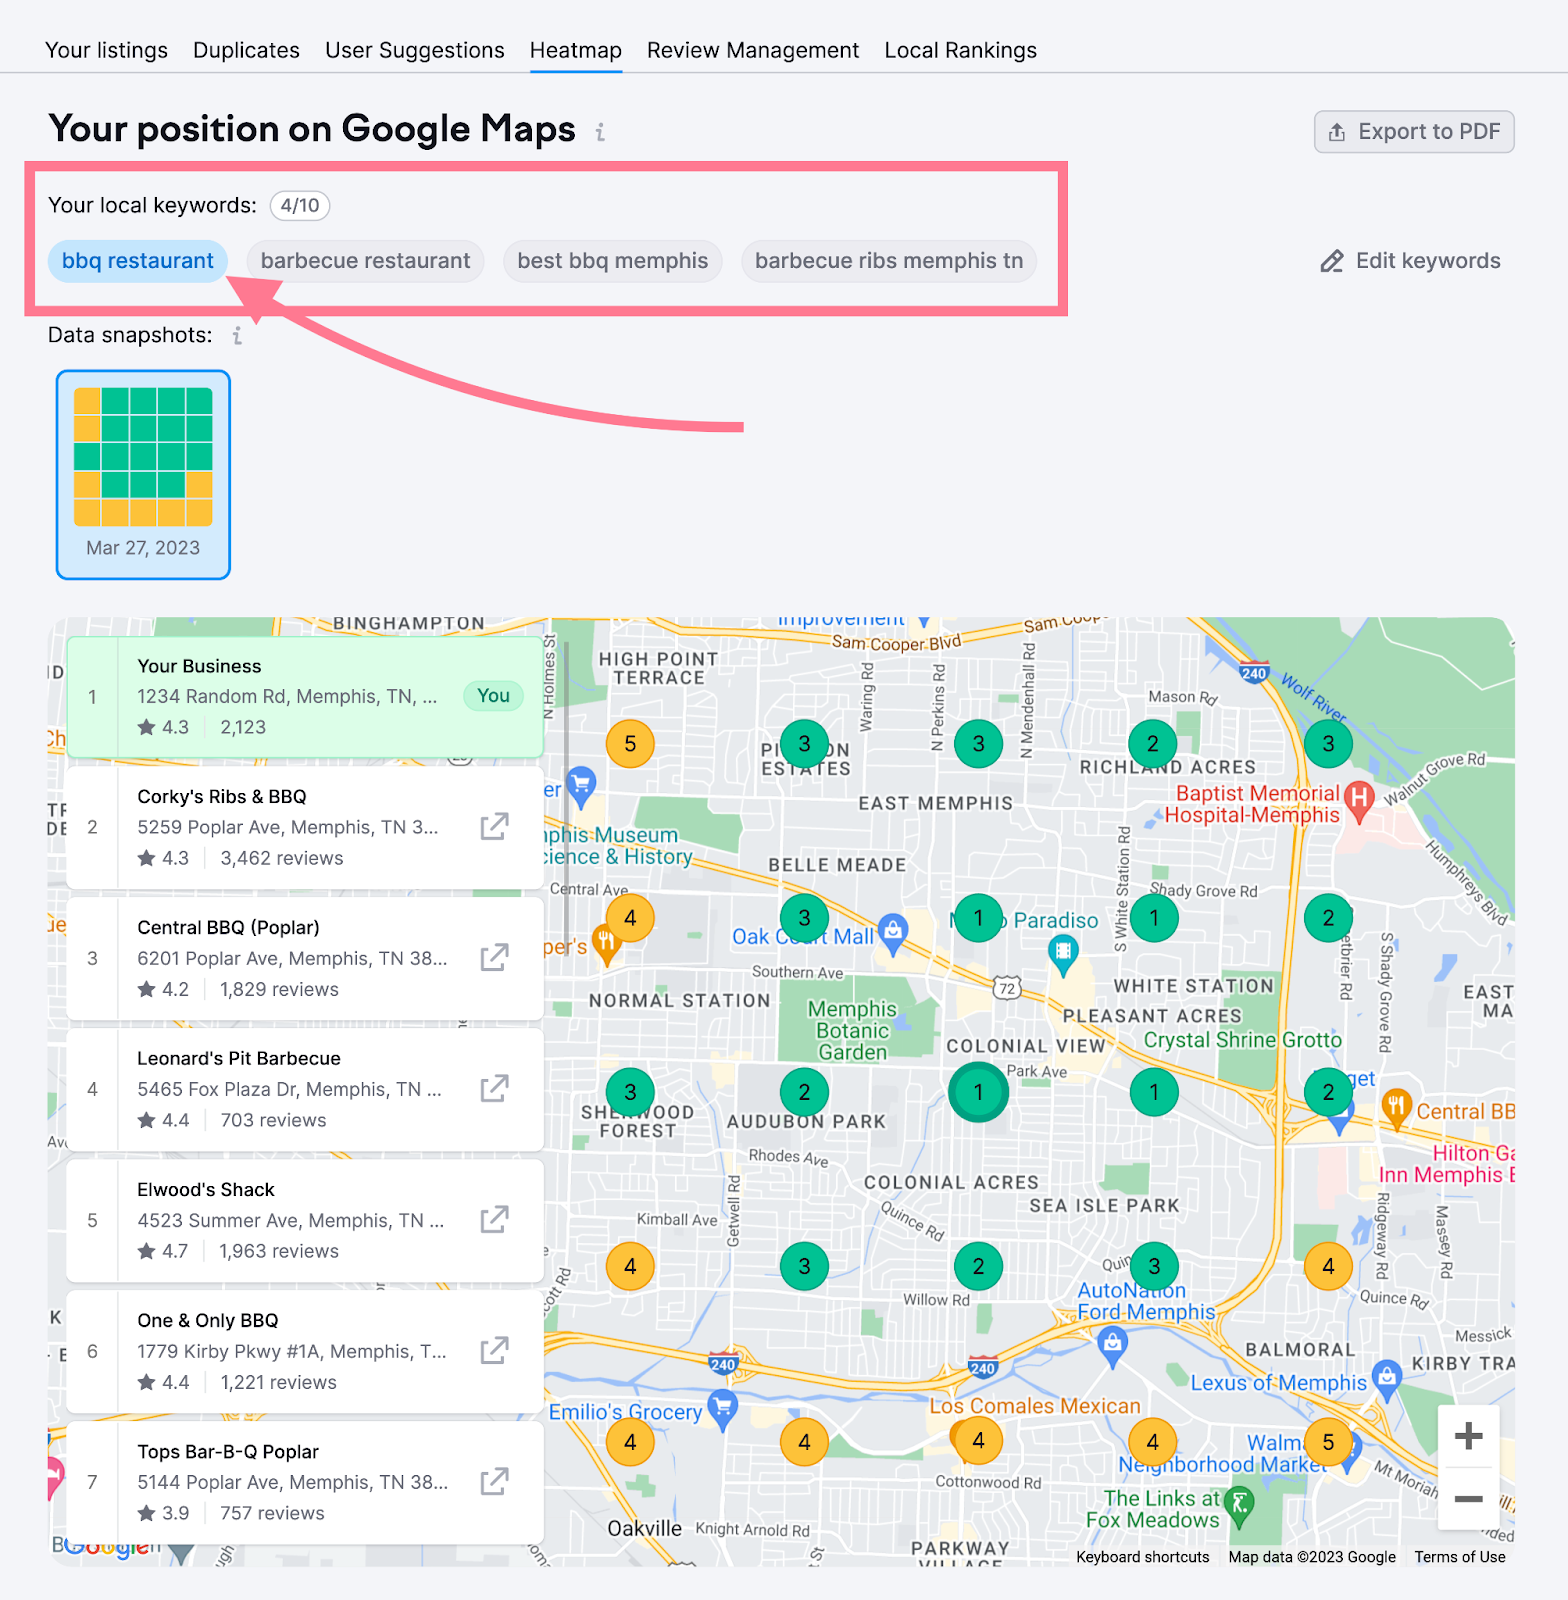Viewport: 1568px width, 1600px height.
Task: Click the info icon next to Data snapshots
Action: [237, 336]
